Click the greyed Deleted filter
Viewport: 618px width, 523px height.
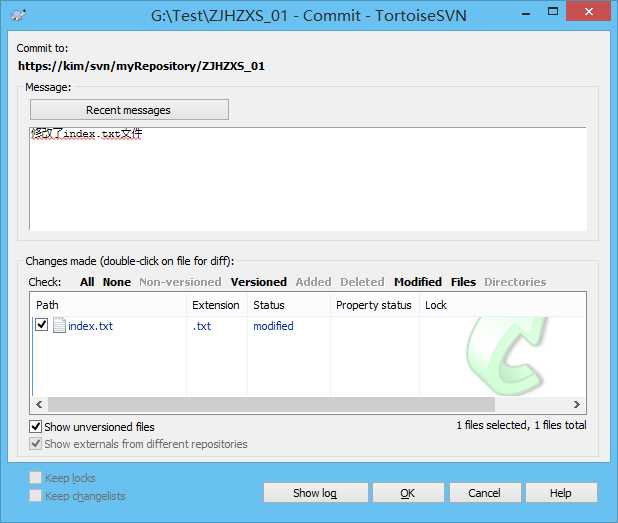click(362, 282)
